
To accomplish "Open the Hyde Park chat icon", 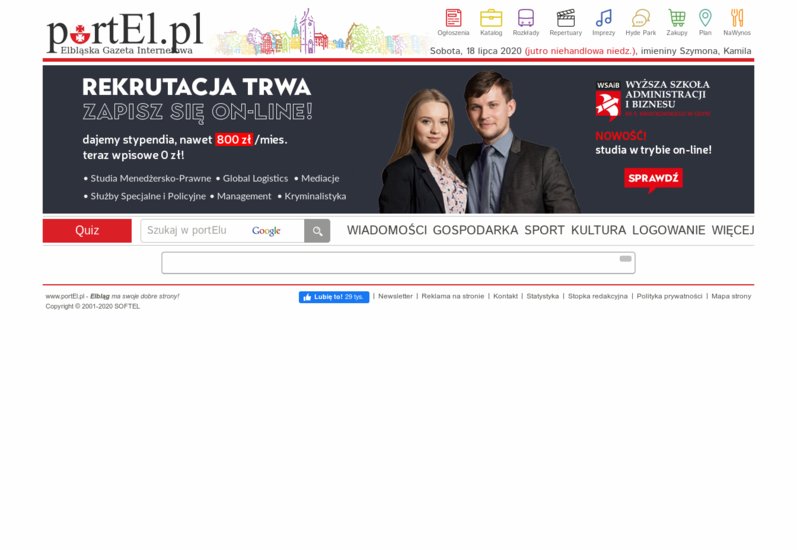I will [640, 22].
